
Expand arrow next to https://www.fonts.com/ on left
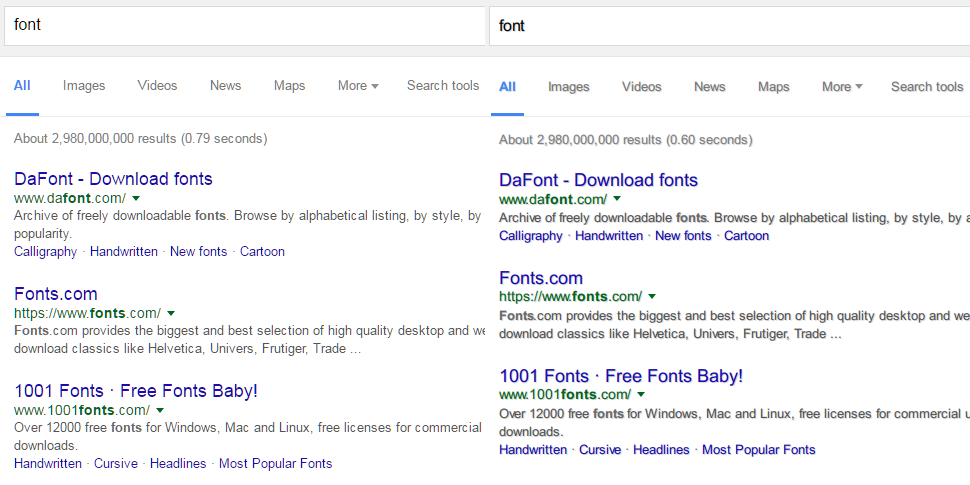click(x=171, y=313)
